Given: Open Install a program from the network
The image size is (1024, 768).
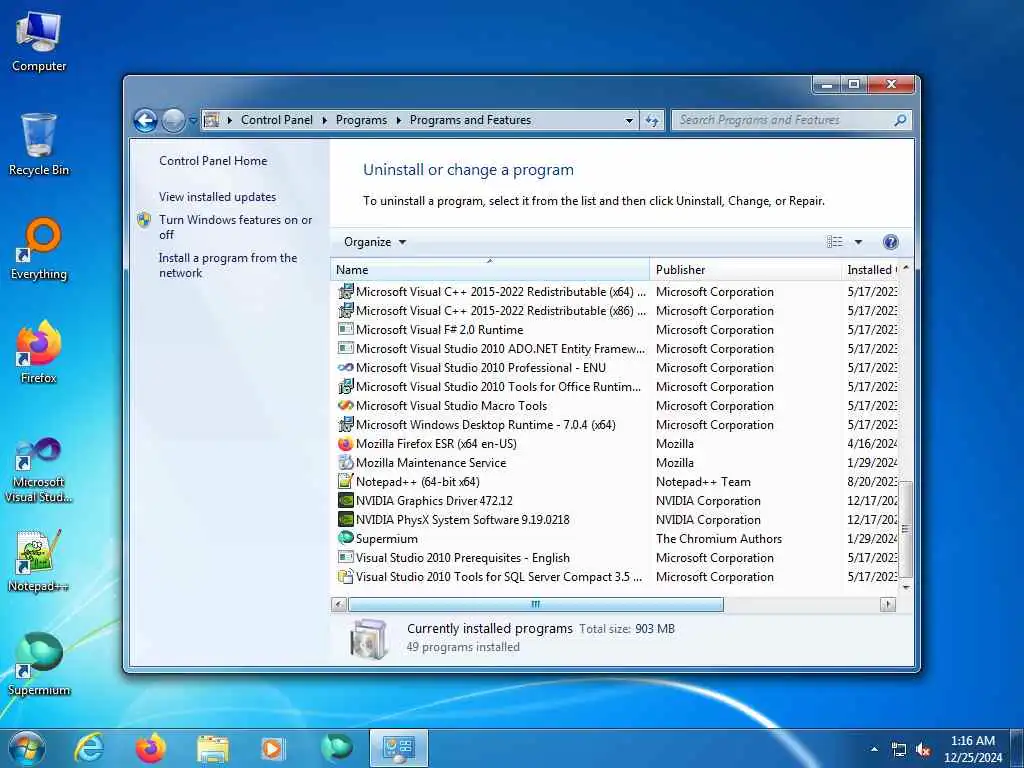Looking at the screenshot, I should 227,265.
